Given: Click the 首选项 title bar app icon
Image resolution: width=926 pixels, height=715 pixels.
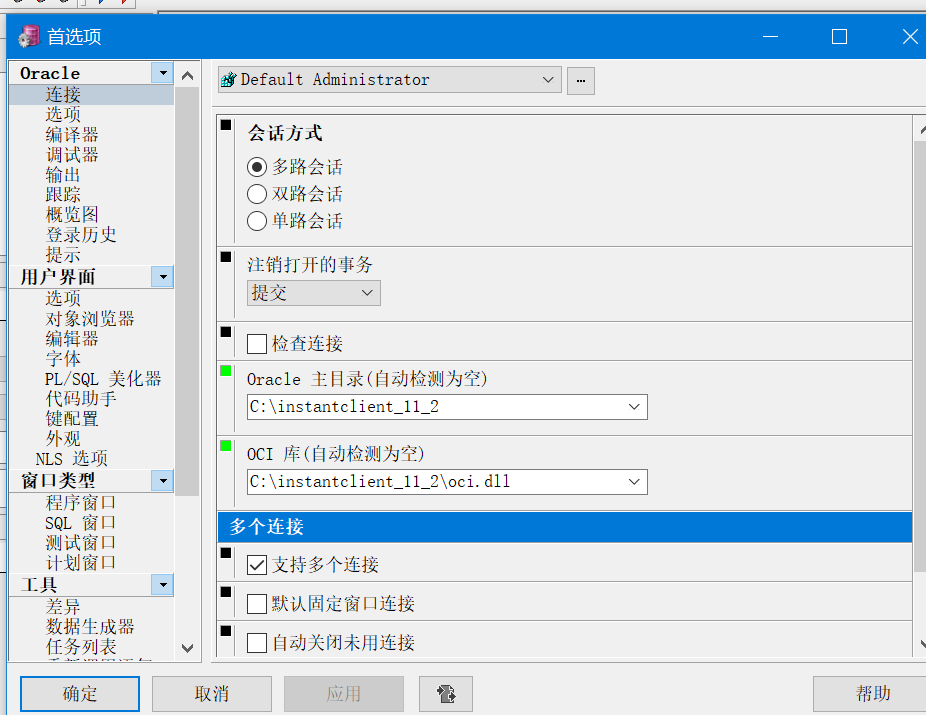Looking at the screenshot, I should 29,37.
